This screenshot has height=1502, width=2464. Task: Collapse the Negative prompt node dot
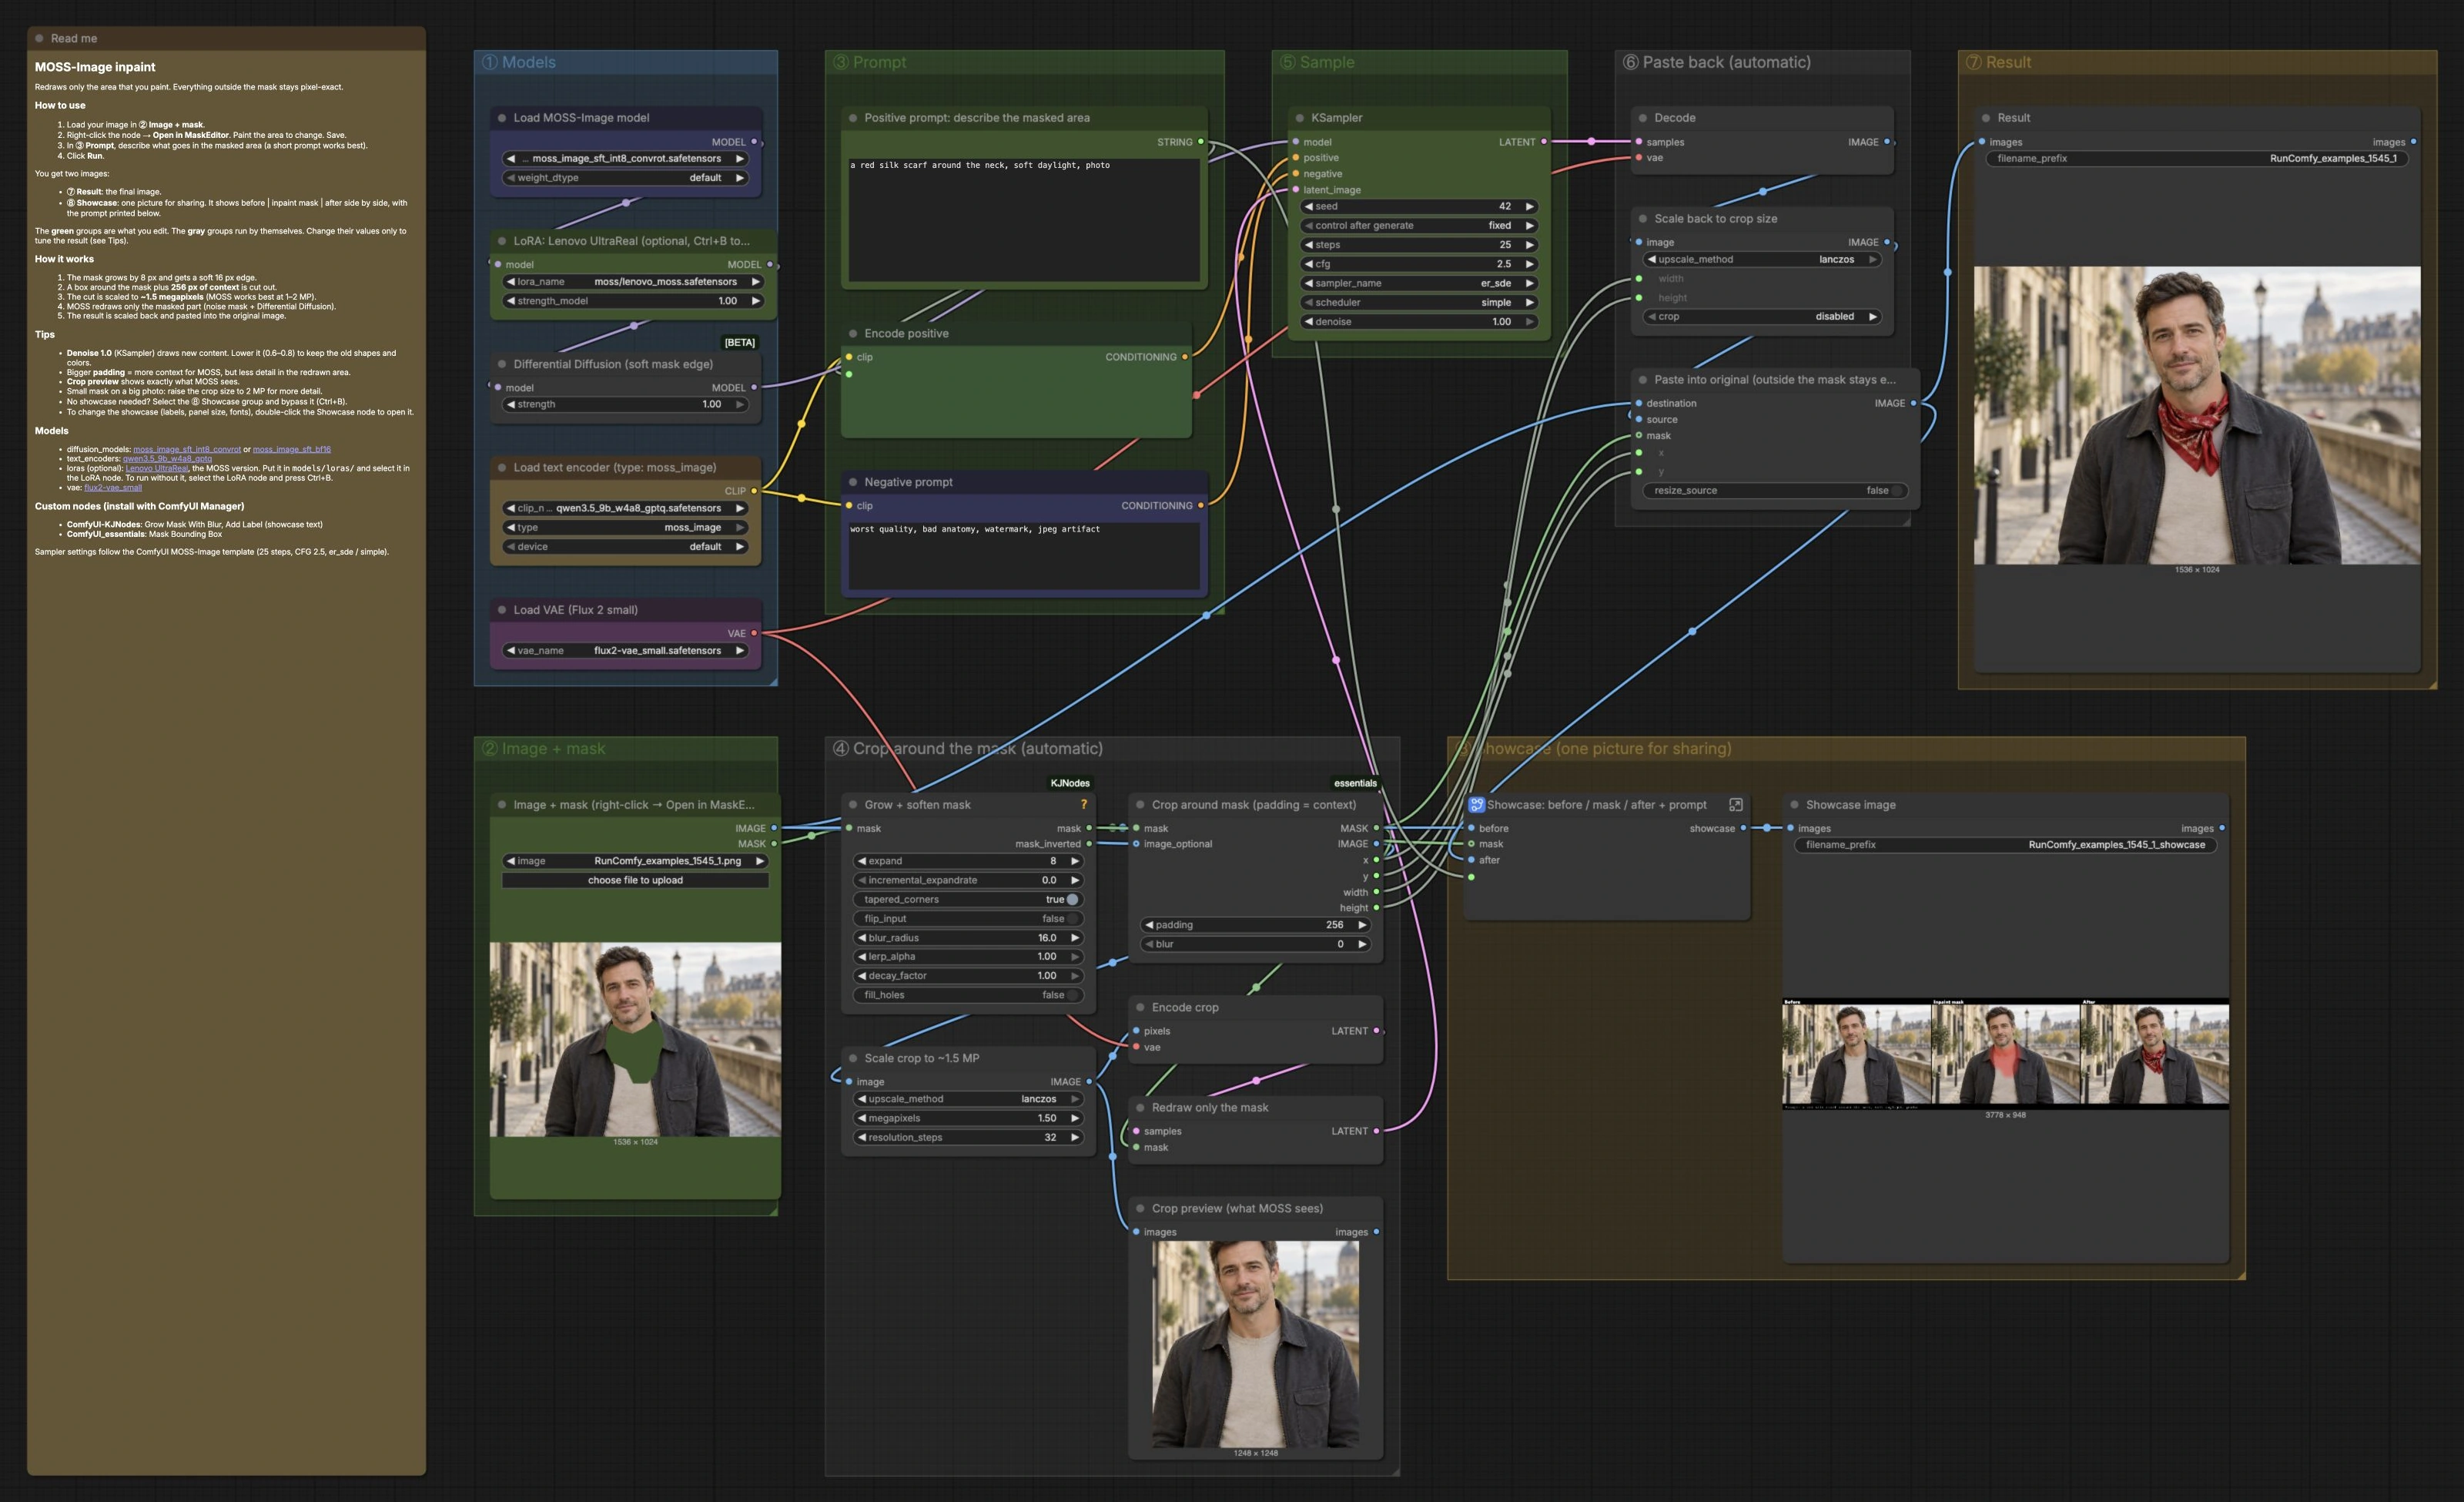tap(852, 482)
